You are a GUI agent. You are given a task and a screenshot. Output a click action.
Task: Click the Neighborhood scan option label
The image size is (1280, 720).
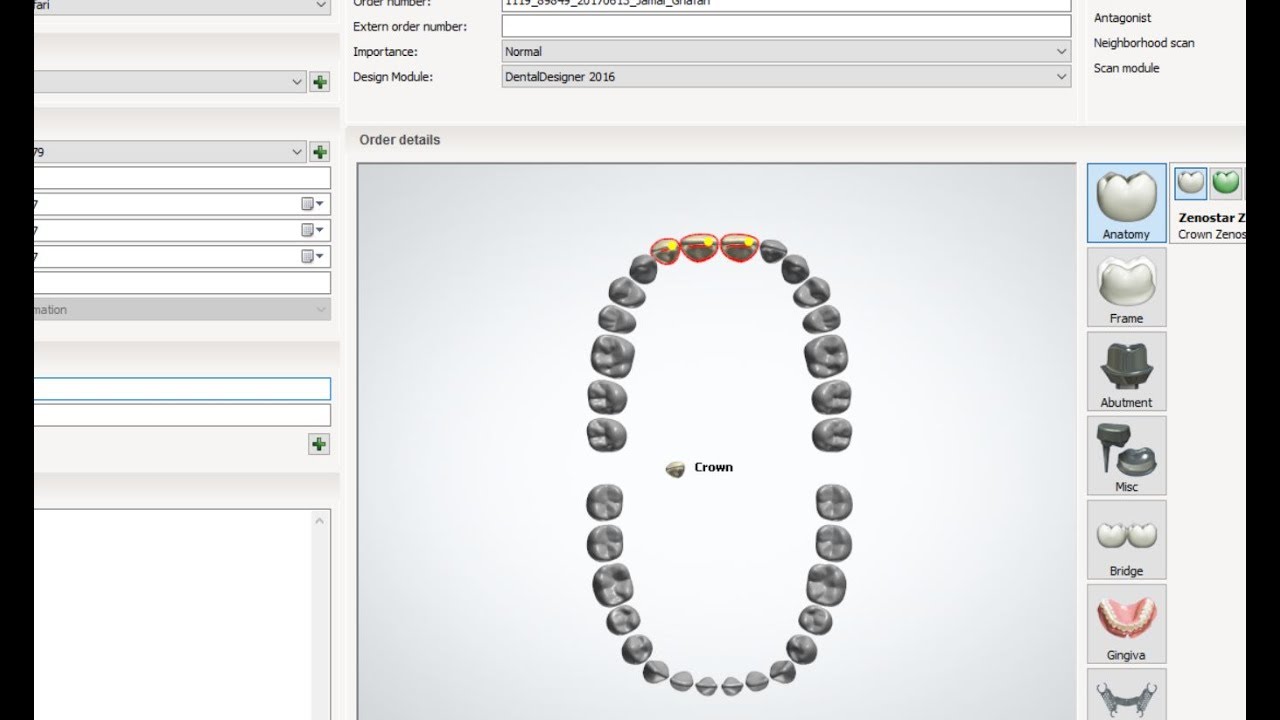click(x=1144, y=43)
